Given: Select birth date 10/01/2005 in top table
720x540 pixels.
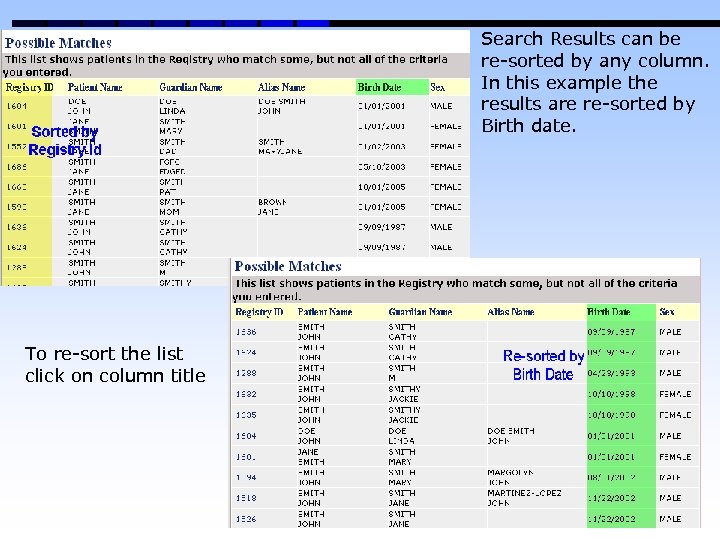Looking at the screenshot, I should [382, 187].
